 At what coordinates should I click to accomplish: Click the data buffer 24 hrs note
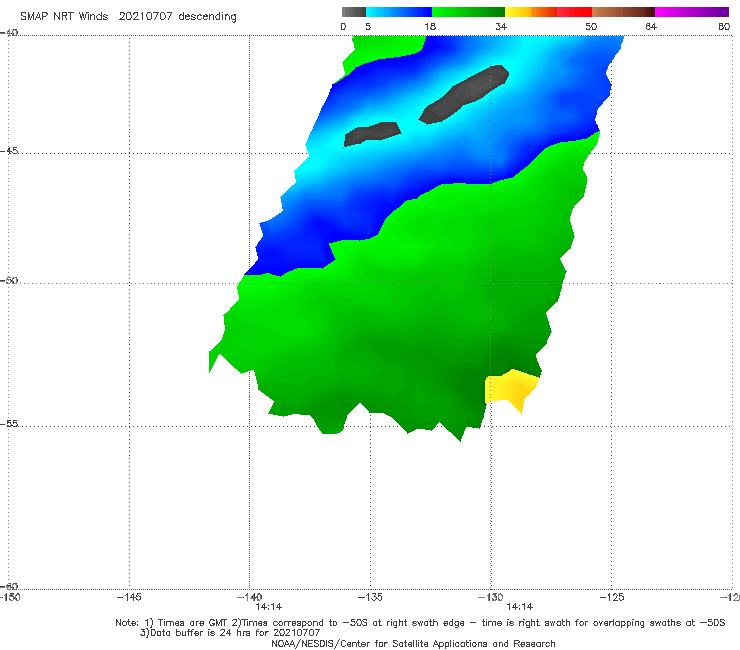(x=230, y=633)
